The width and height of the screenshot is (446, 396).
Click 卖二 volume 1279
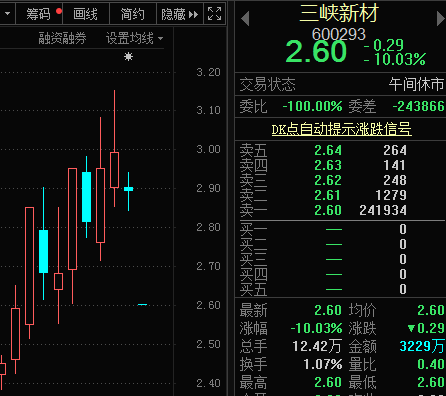pos(391,195)
